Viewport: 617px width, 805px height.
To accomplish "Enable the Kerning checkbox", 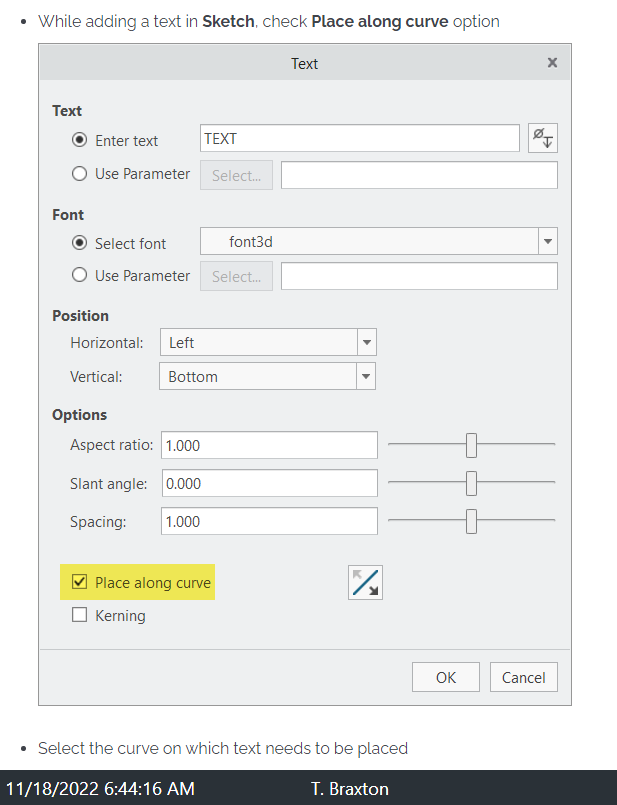I will click(79, 615).
